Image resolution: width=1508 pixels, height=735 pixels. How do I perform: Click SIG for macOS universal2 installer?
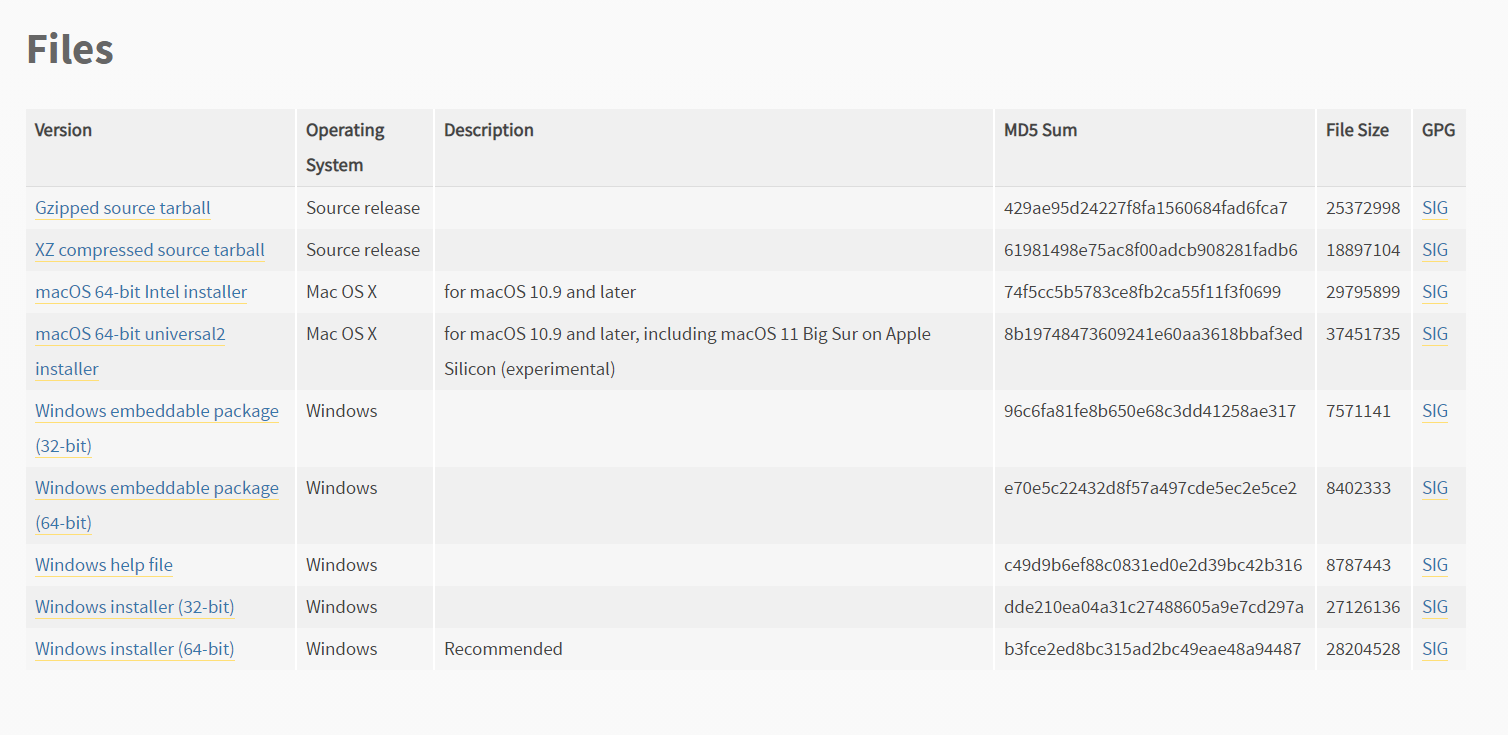coord(1435,334)
